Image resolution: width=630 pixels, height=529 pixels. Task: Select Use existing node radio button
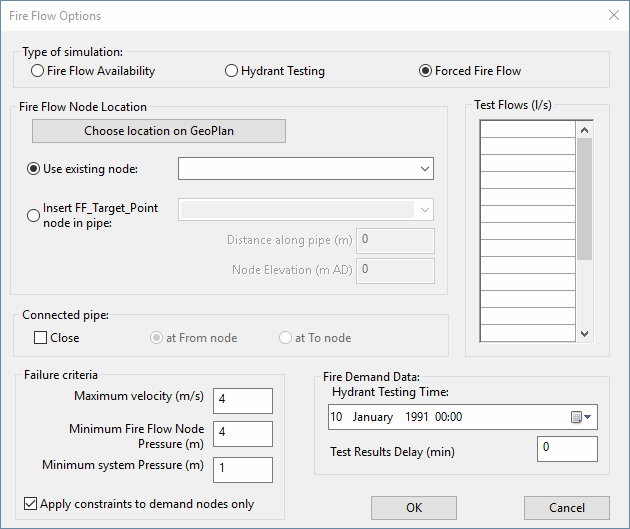33,168
